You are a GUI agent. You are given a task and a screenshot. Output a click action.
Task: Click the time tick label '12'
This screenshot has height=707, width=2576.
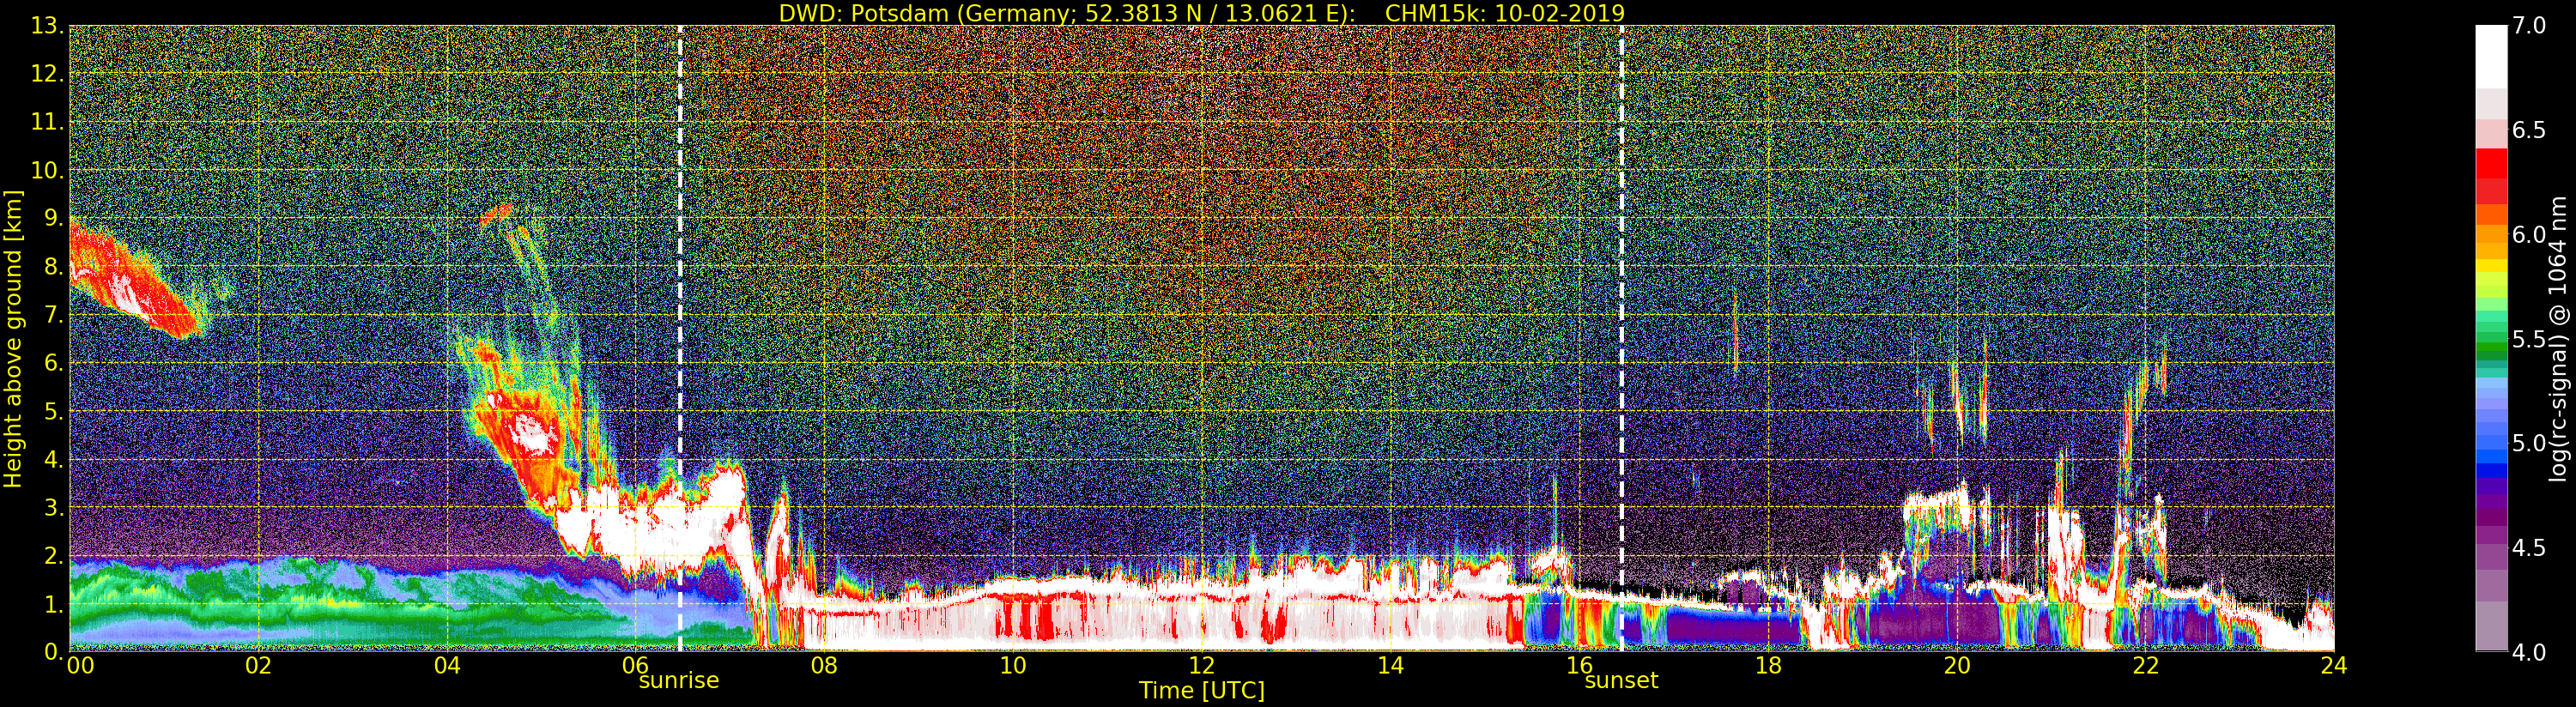[x=1201, y=665]
